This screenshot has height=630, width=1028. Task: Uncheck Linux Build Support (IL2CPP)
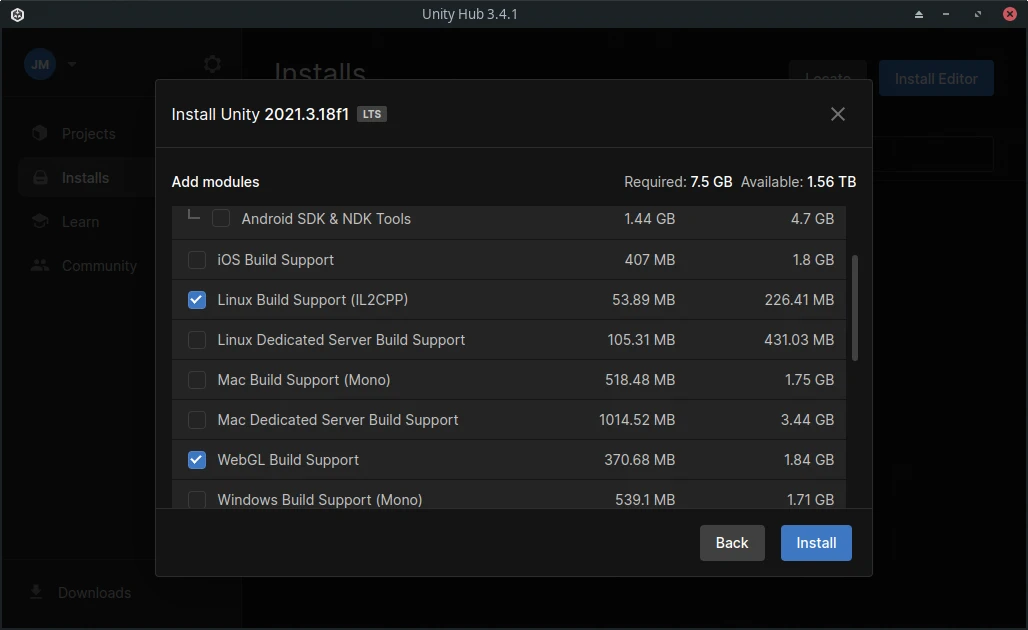pyautogui.click(x=197, y=300)
